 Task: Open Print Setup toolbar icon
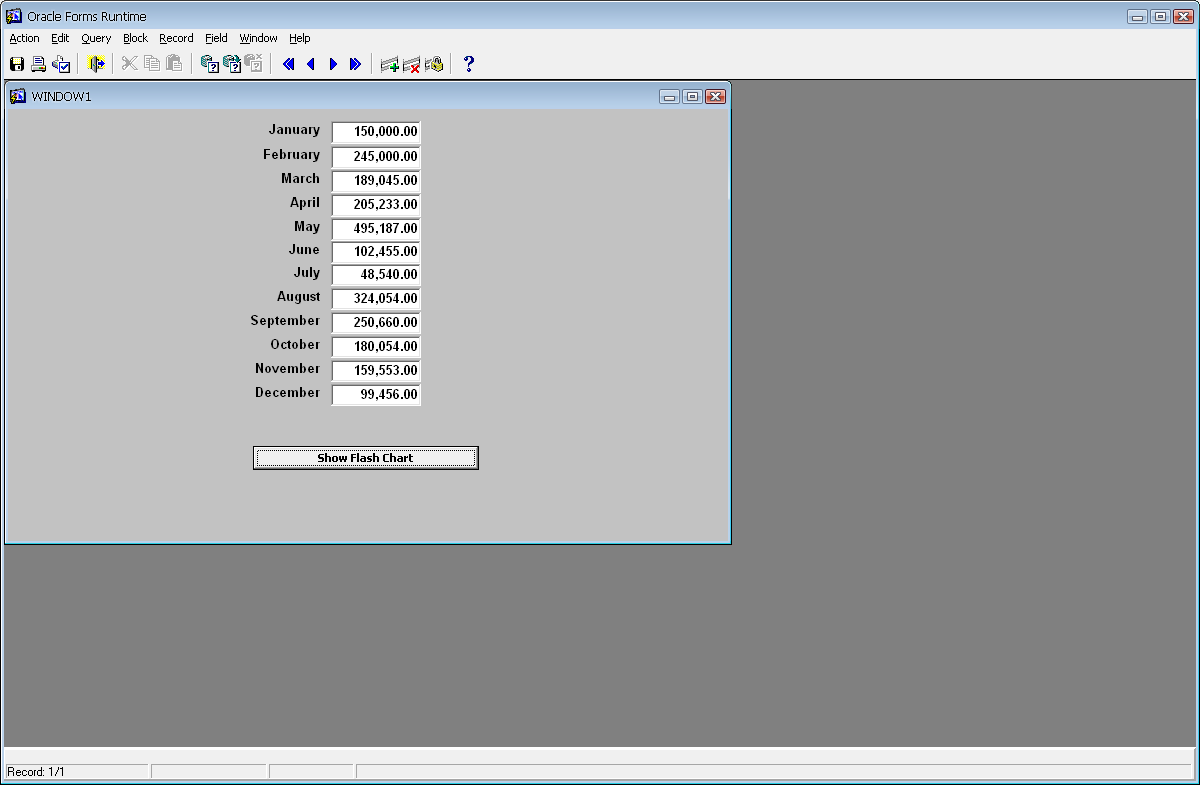click(x=61, y=64)
